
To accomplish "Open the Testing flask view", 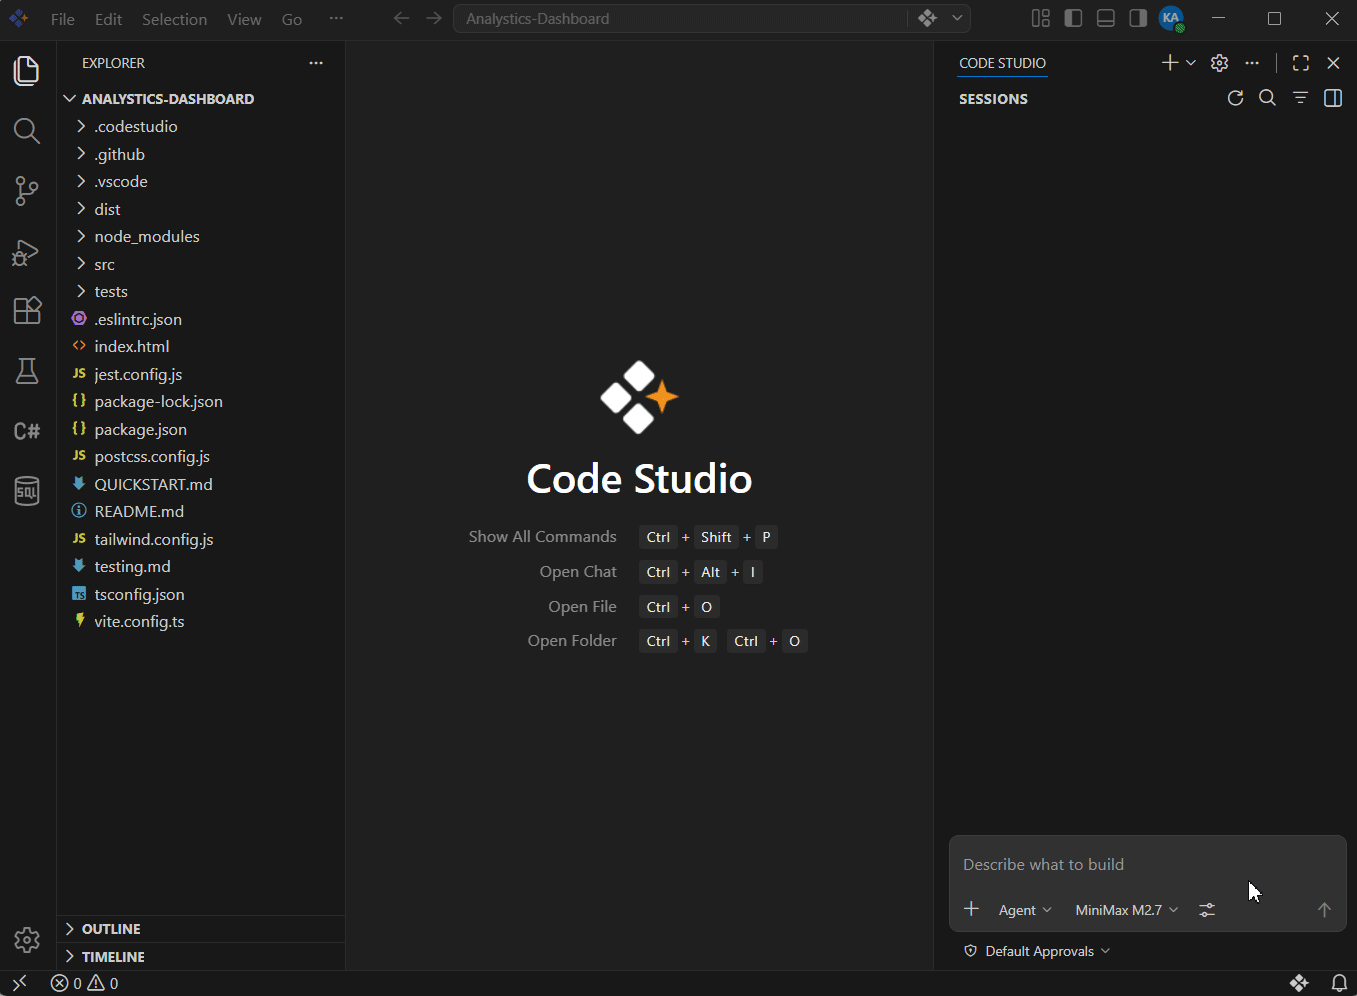I will pos(27,371).
